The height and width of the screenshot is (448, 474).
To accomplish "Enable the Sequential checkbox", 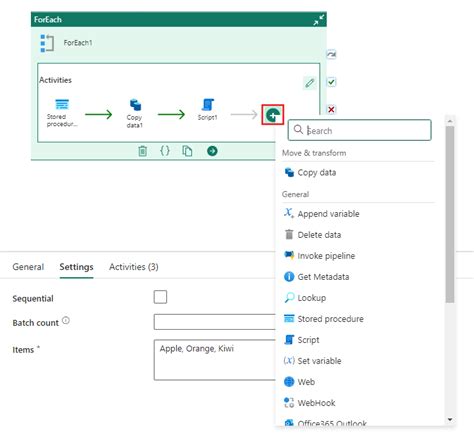I will (x=160, y=297).
